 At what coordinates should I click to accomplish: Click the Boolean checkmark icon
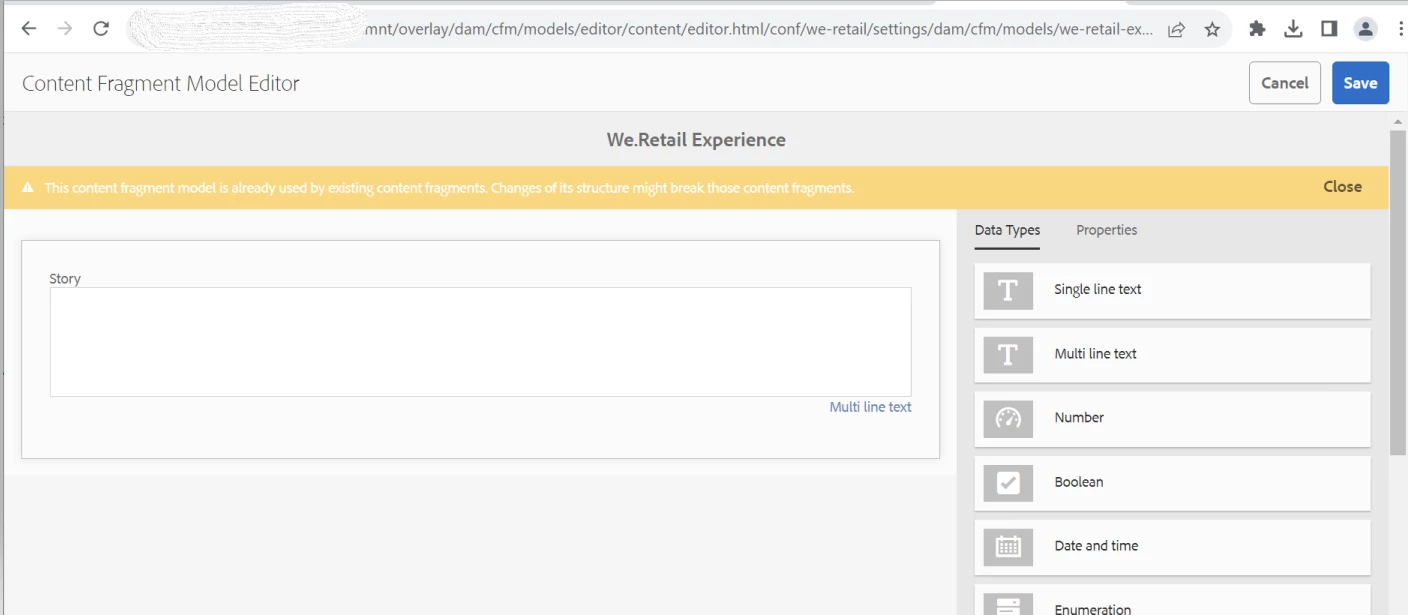1008,482
